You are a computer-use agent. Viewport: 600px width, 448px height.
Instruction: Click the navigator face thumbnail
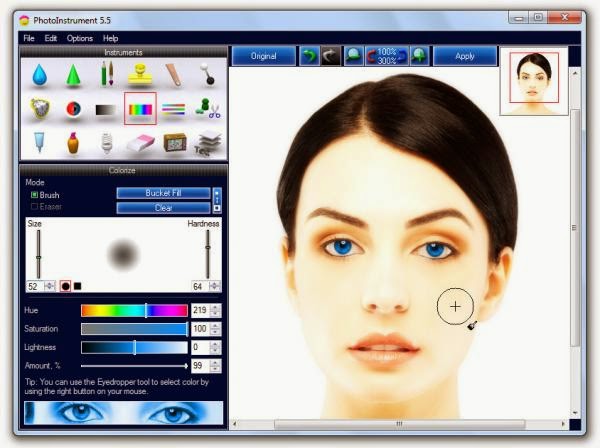[x=534, y=81]
